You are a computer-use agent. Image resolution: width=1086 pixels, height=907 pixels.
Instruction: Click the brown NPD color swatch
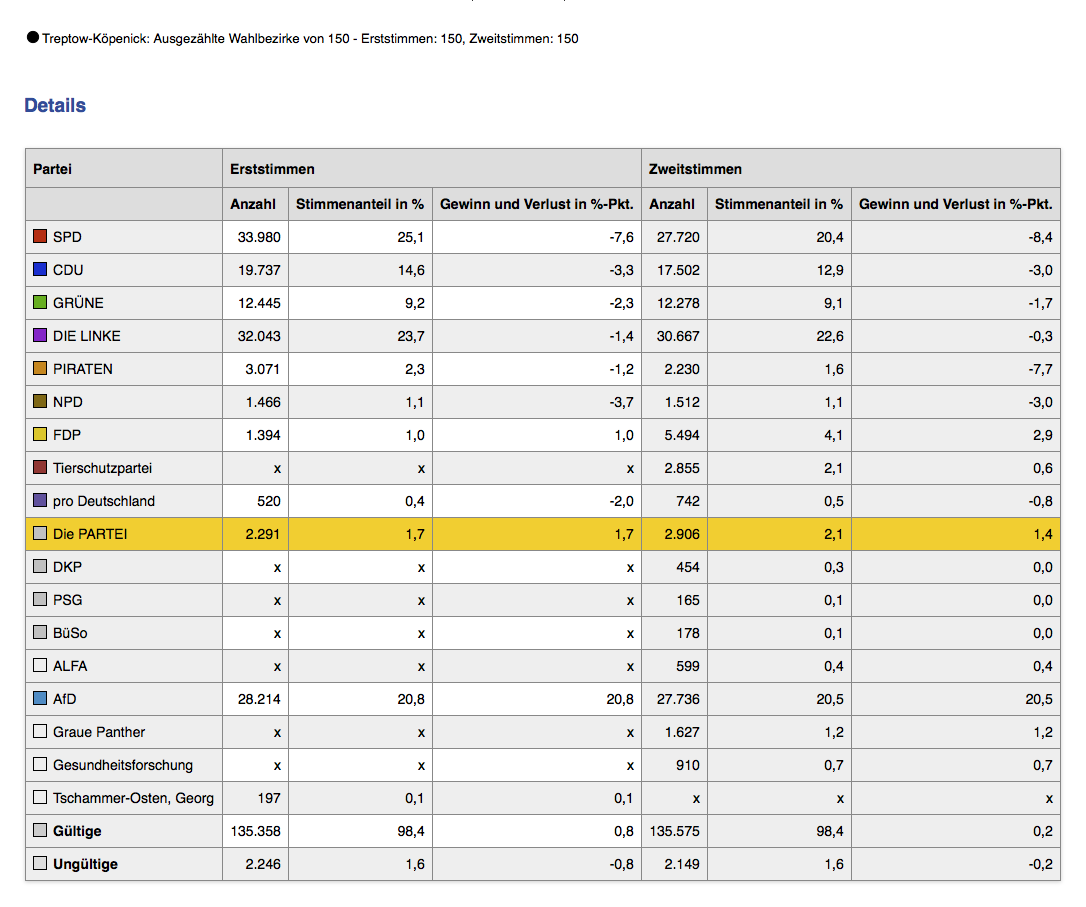click(40, 402)
